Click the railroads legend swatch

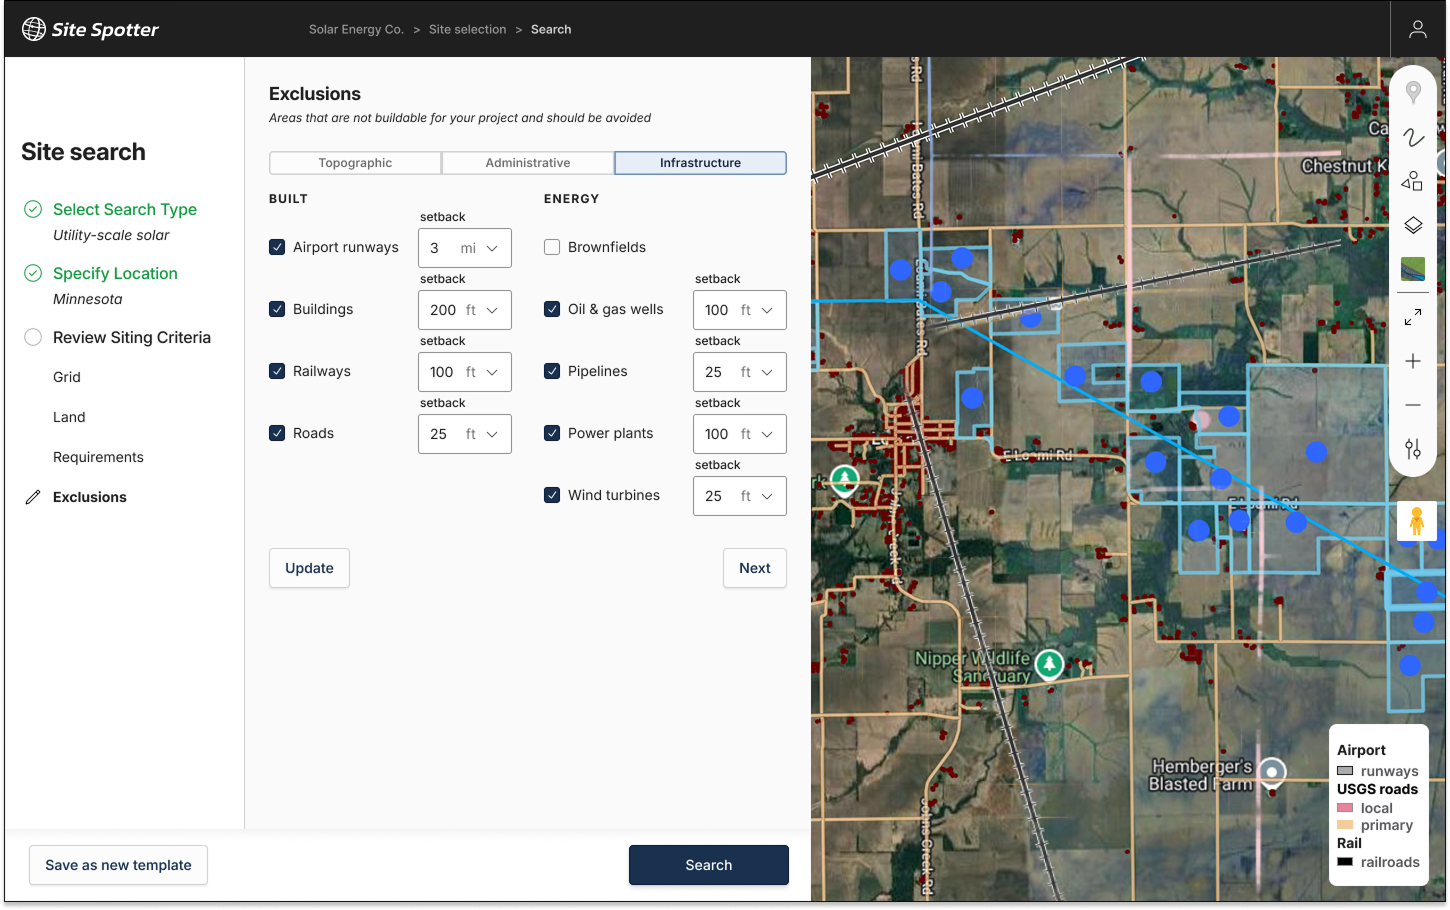(1345, 861)
